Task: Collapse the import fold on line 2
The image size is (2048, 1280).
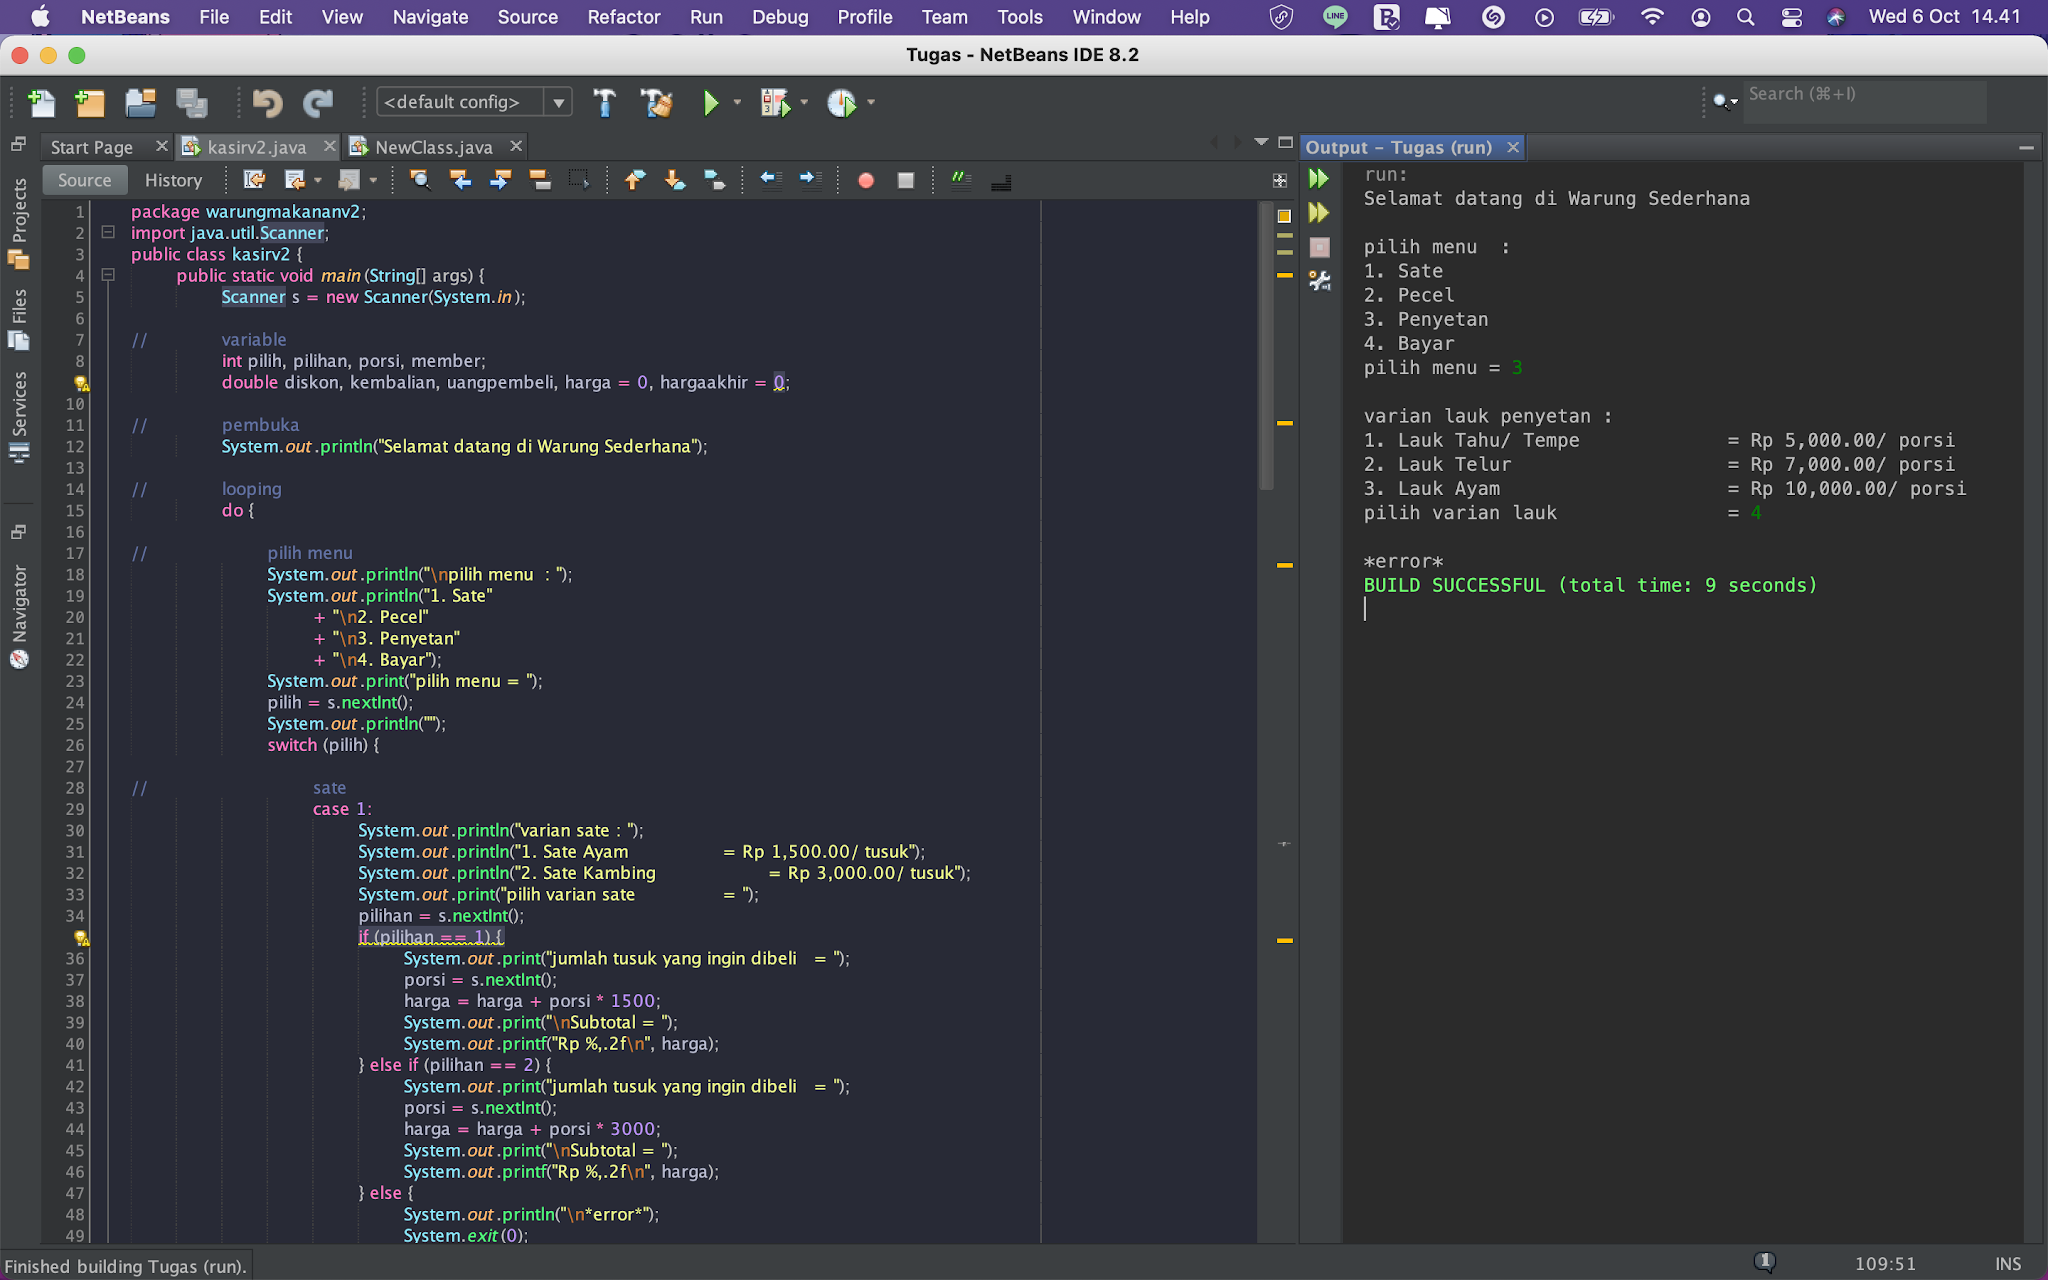Action: [x=108, y=232]
